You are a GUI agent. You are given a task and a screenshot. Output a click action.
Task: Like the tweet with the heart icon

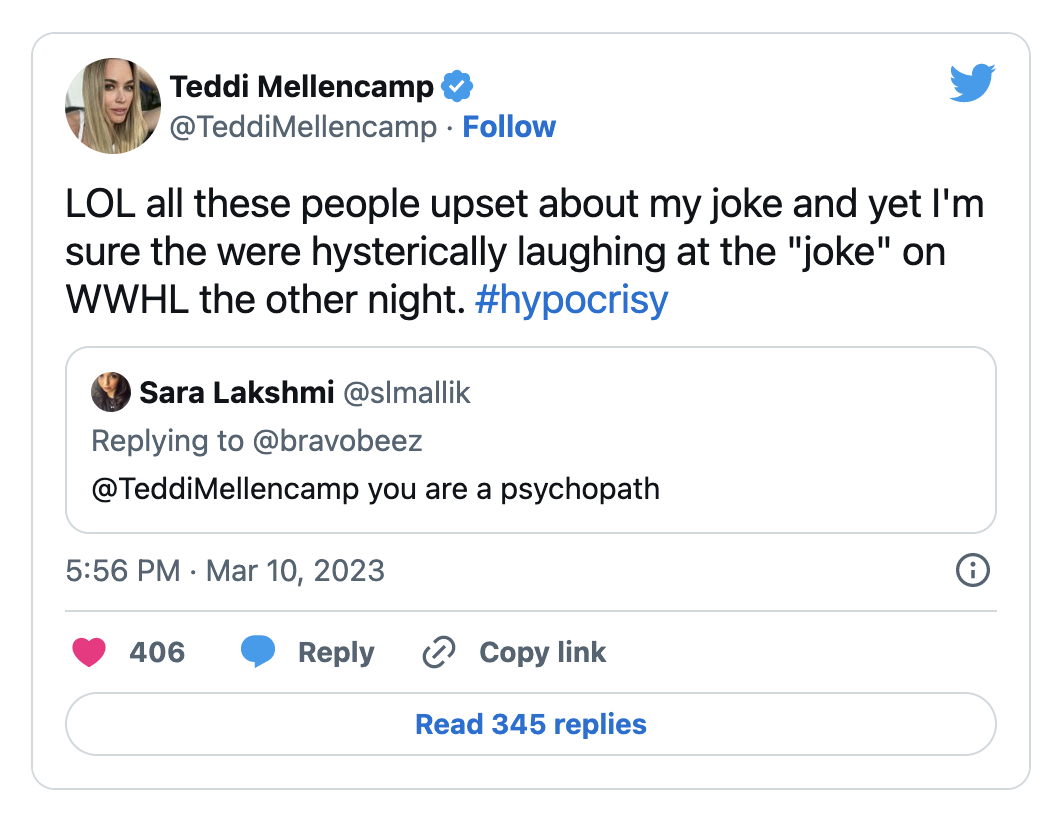point(89,652)
